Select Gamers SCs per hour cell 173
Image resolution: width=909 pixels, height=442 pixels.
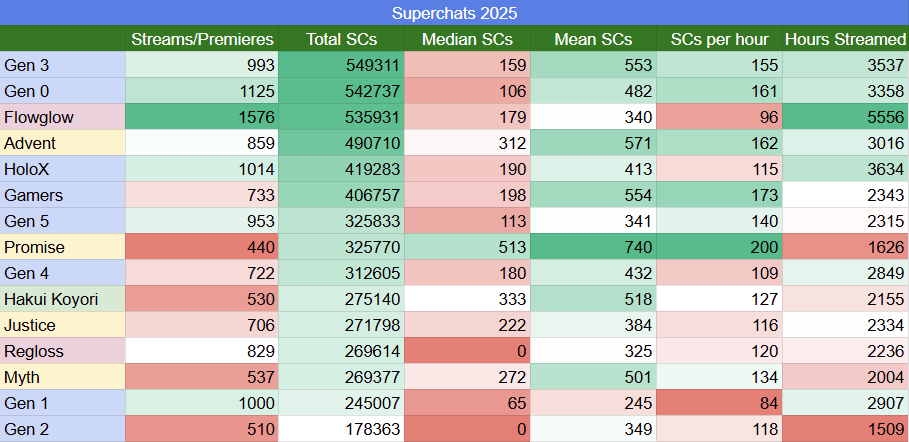(719, 195)
